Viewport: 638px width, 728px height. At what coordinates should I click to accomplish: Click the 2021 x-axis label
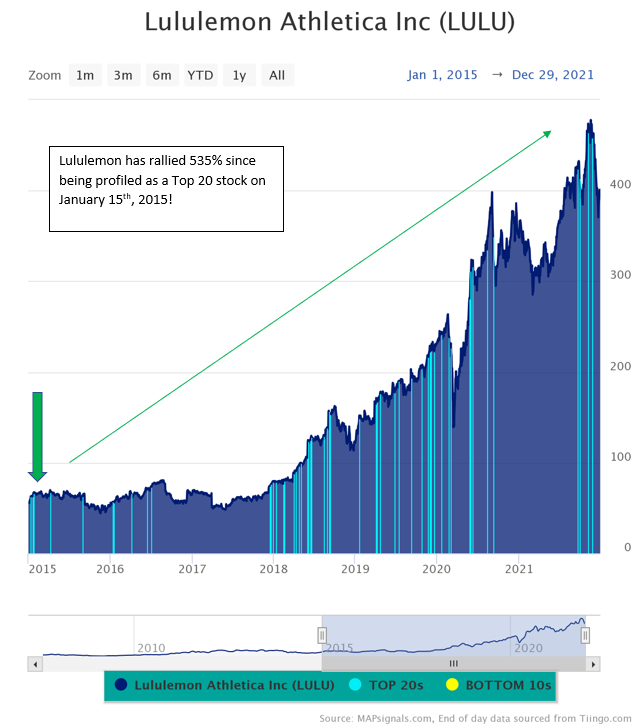(519, 569)
